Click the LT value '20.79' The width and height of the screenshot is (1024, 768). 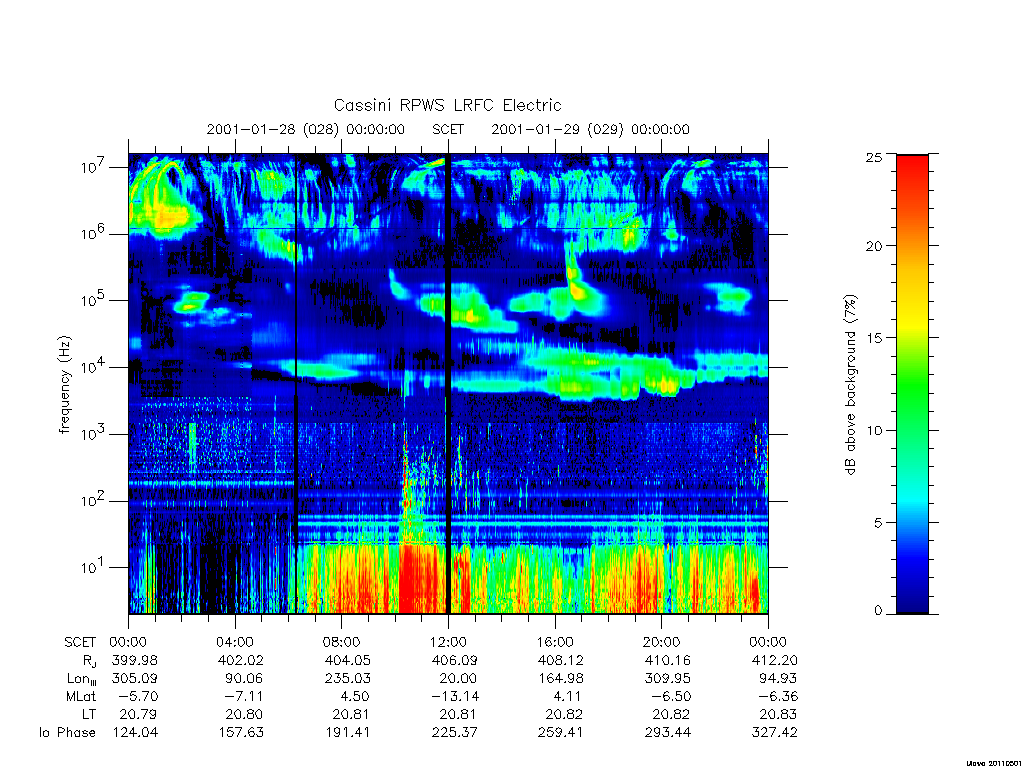pos(138,714)
